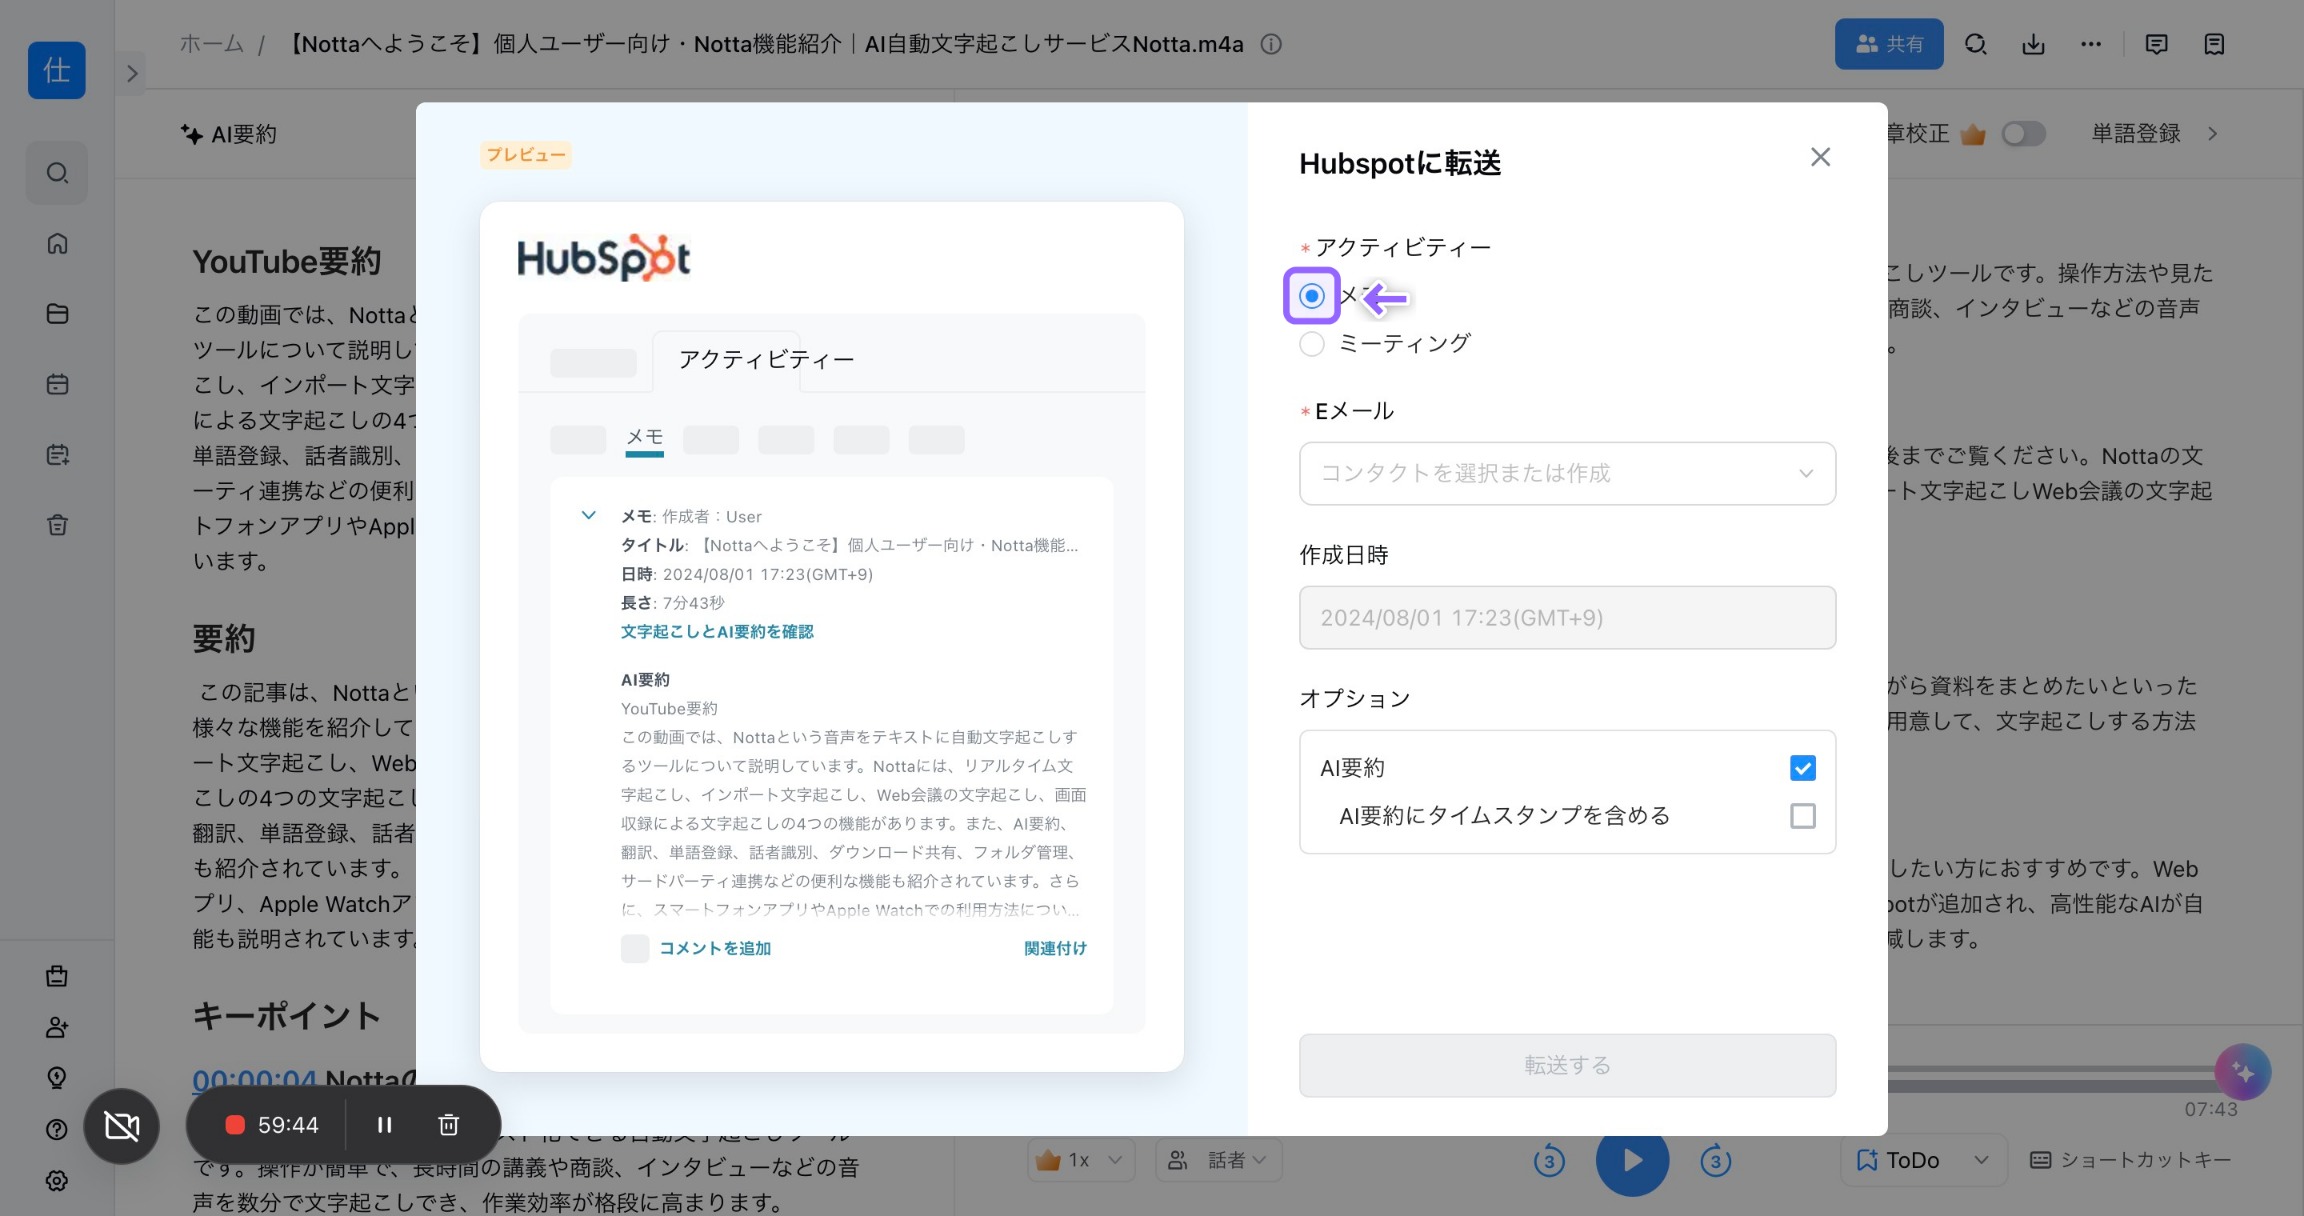2304x1216 pixels.
Task: Toggle the 文章校正 switch
Action: [2023, 134]
